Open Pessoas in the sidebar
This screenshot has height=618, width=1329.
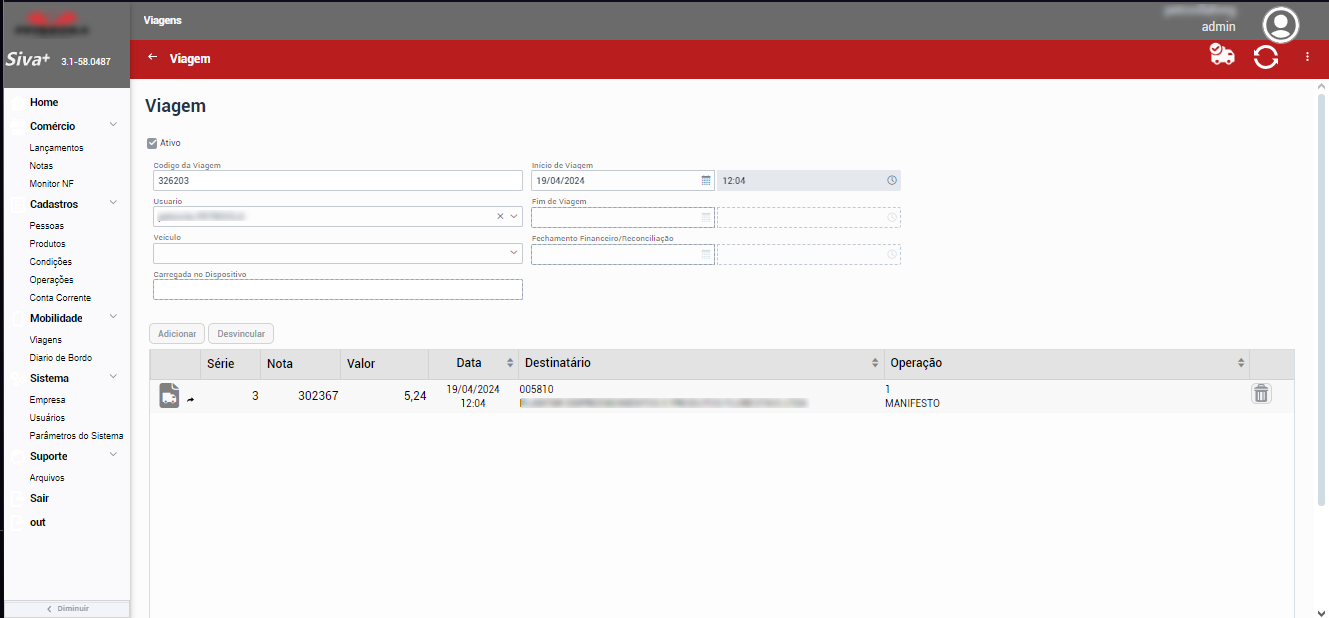[x=47, y=226]
